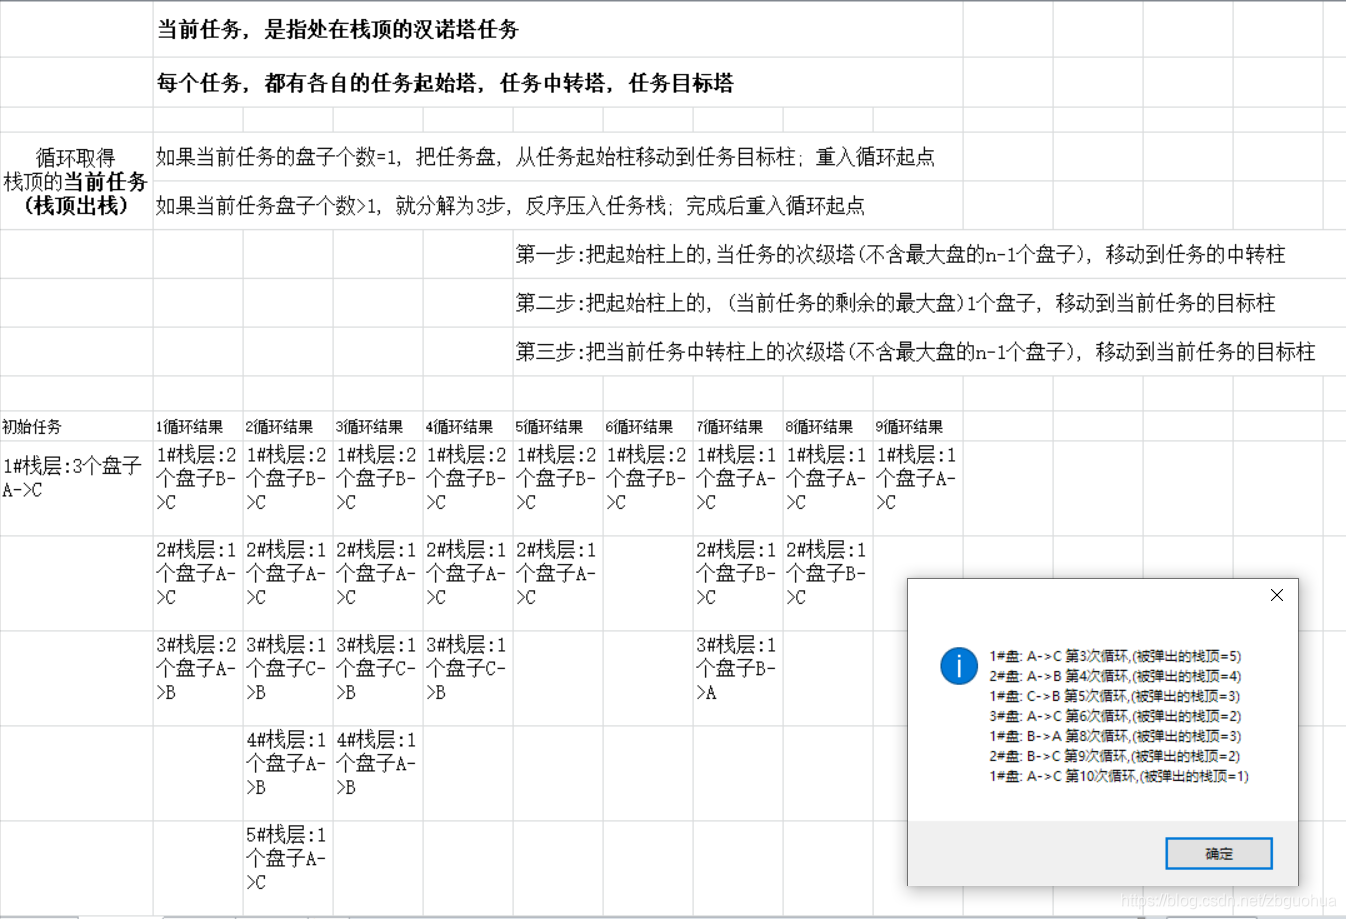Select the '7循环结果' header cell
Screen dimensions: 1346x919
tap(738, 426)
